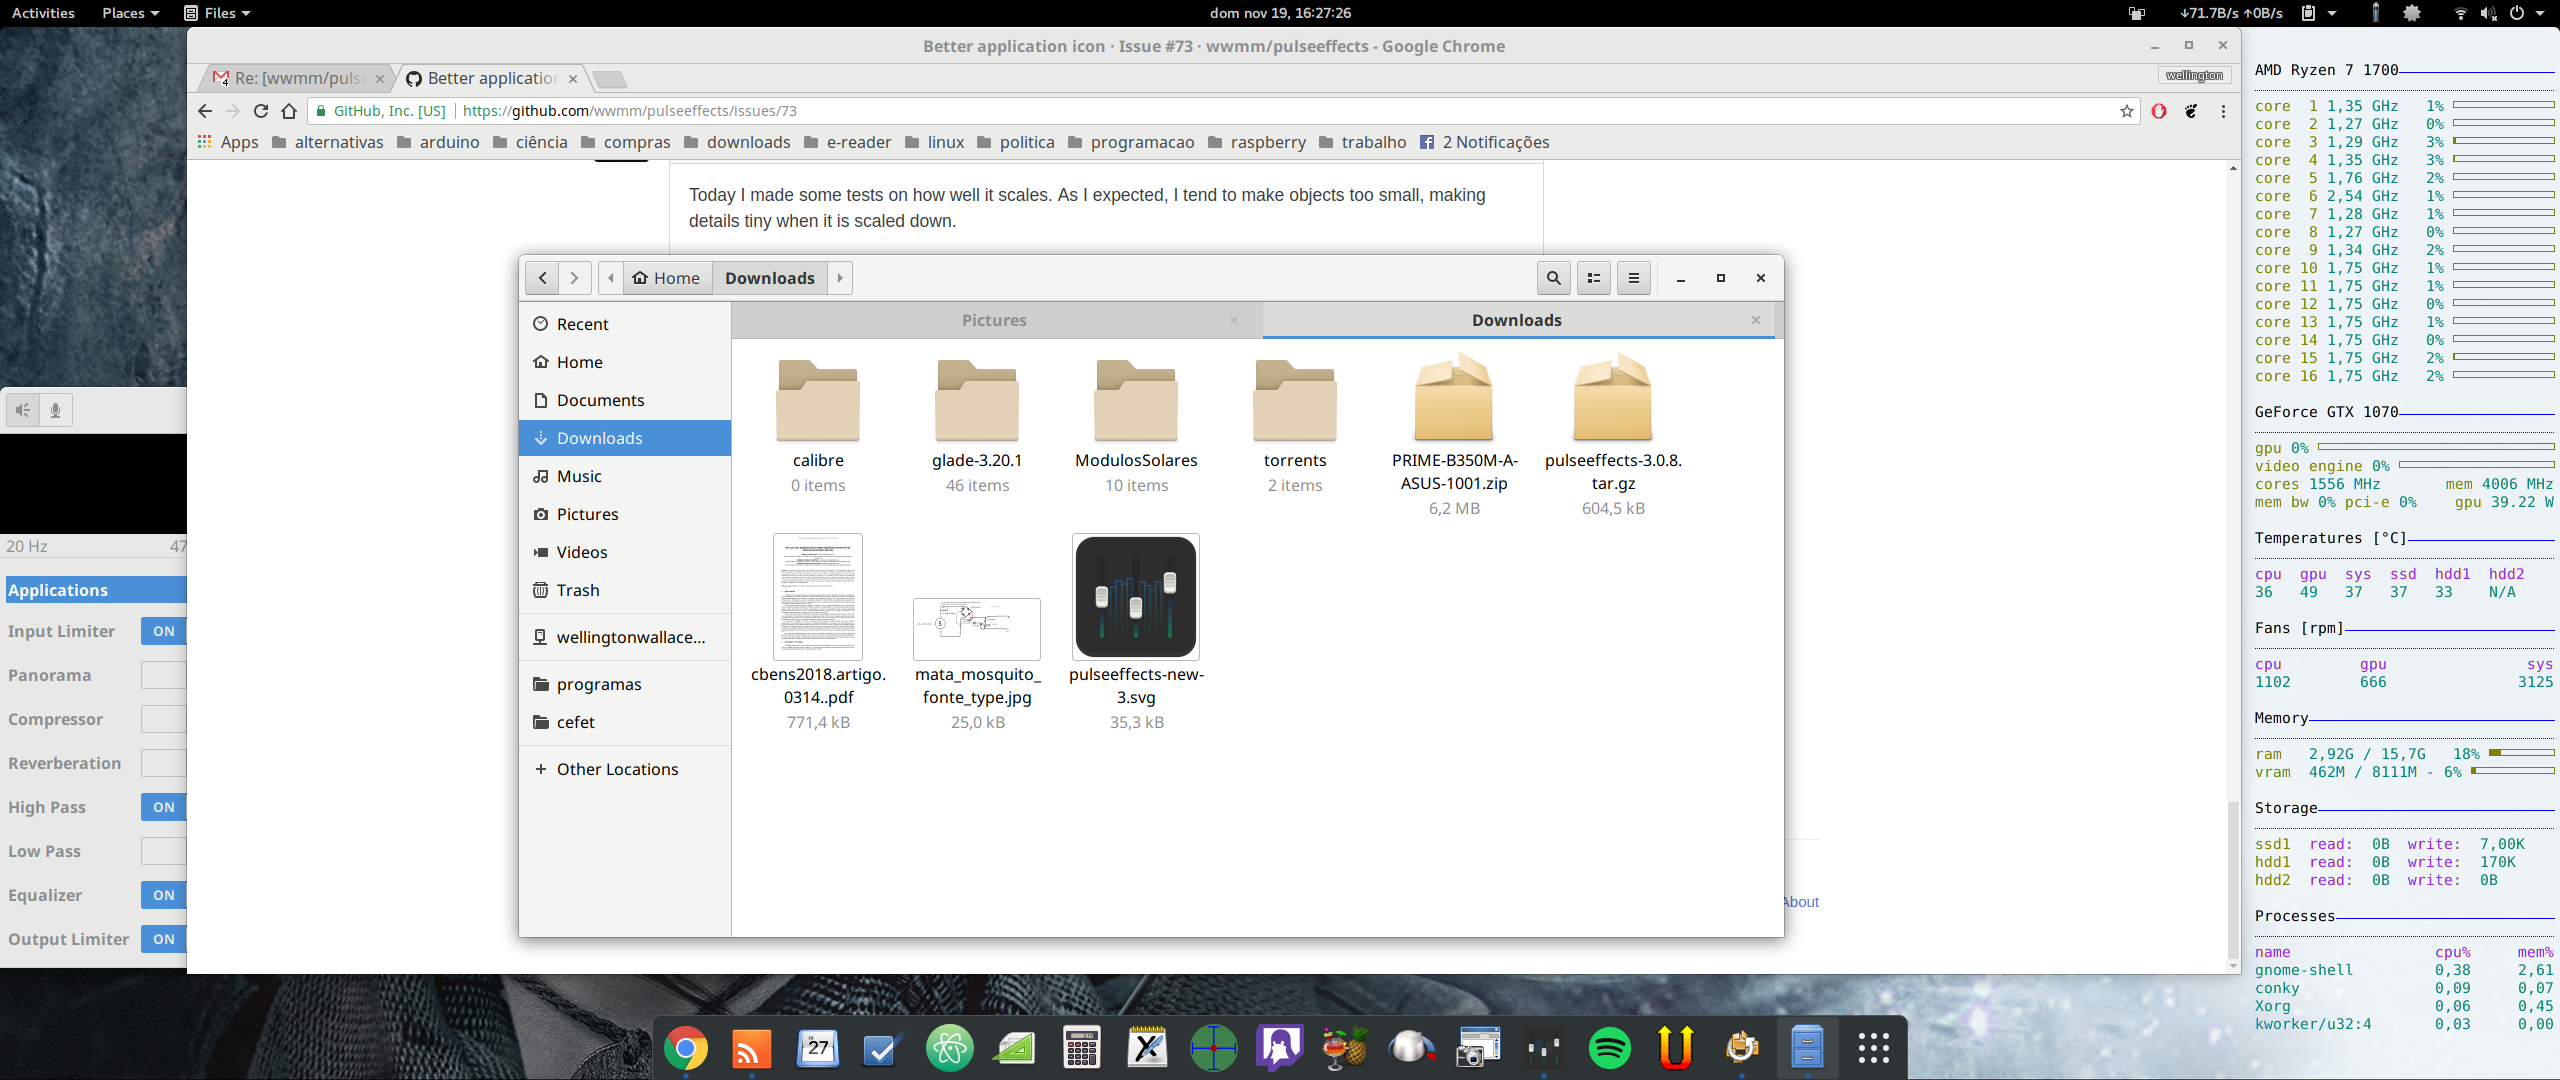Select the calibre folder

tap(818, 400)
